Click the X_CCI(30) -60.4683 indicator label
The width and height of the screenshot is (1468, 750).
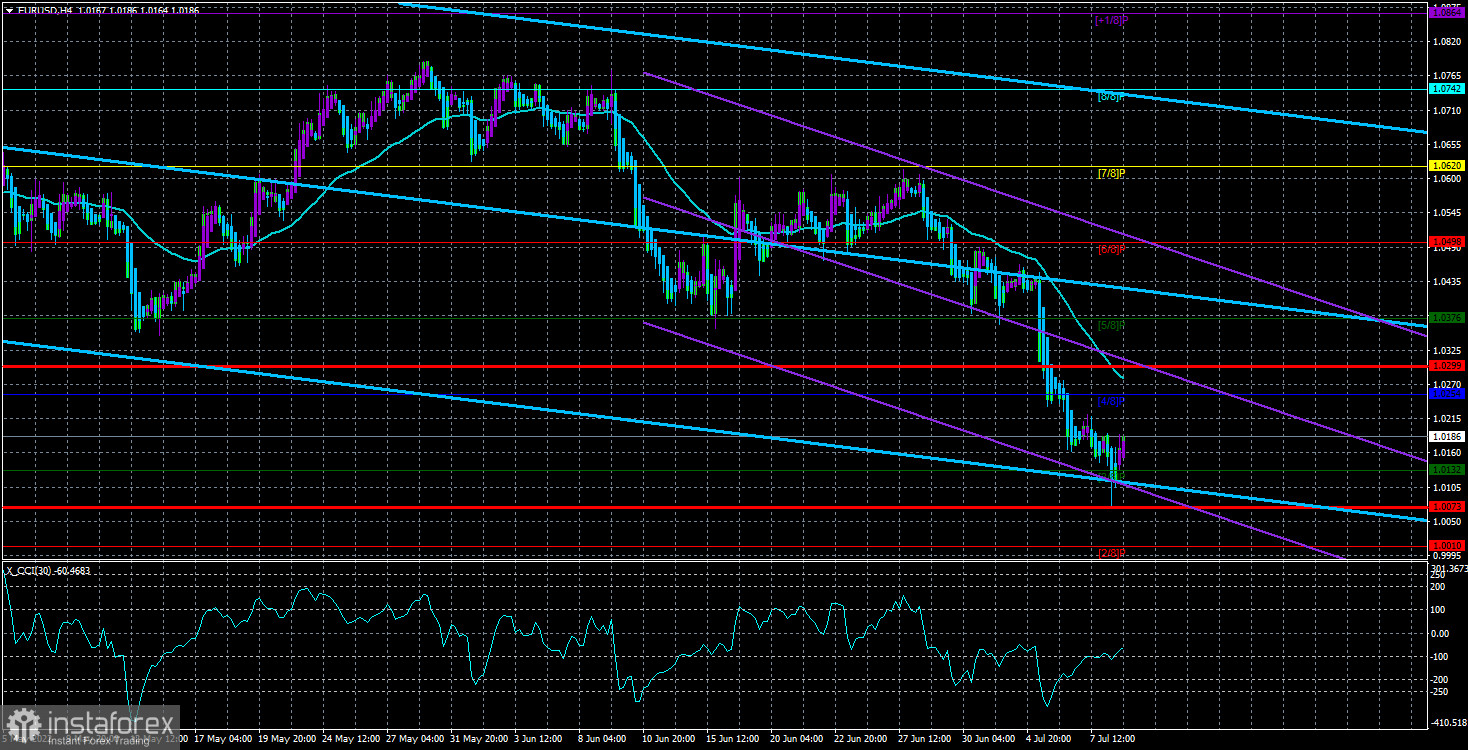(48, 571)
